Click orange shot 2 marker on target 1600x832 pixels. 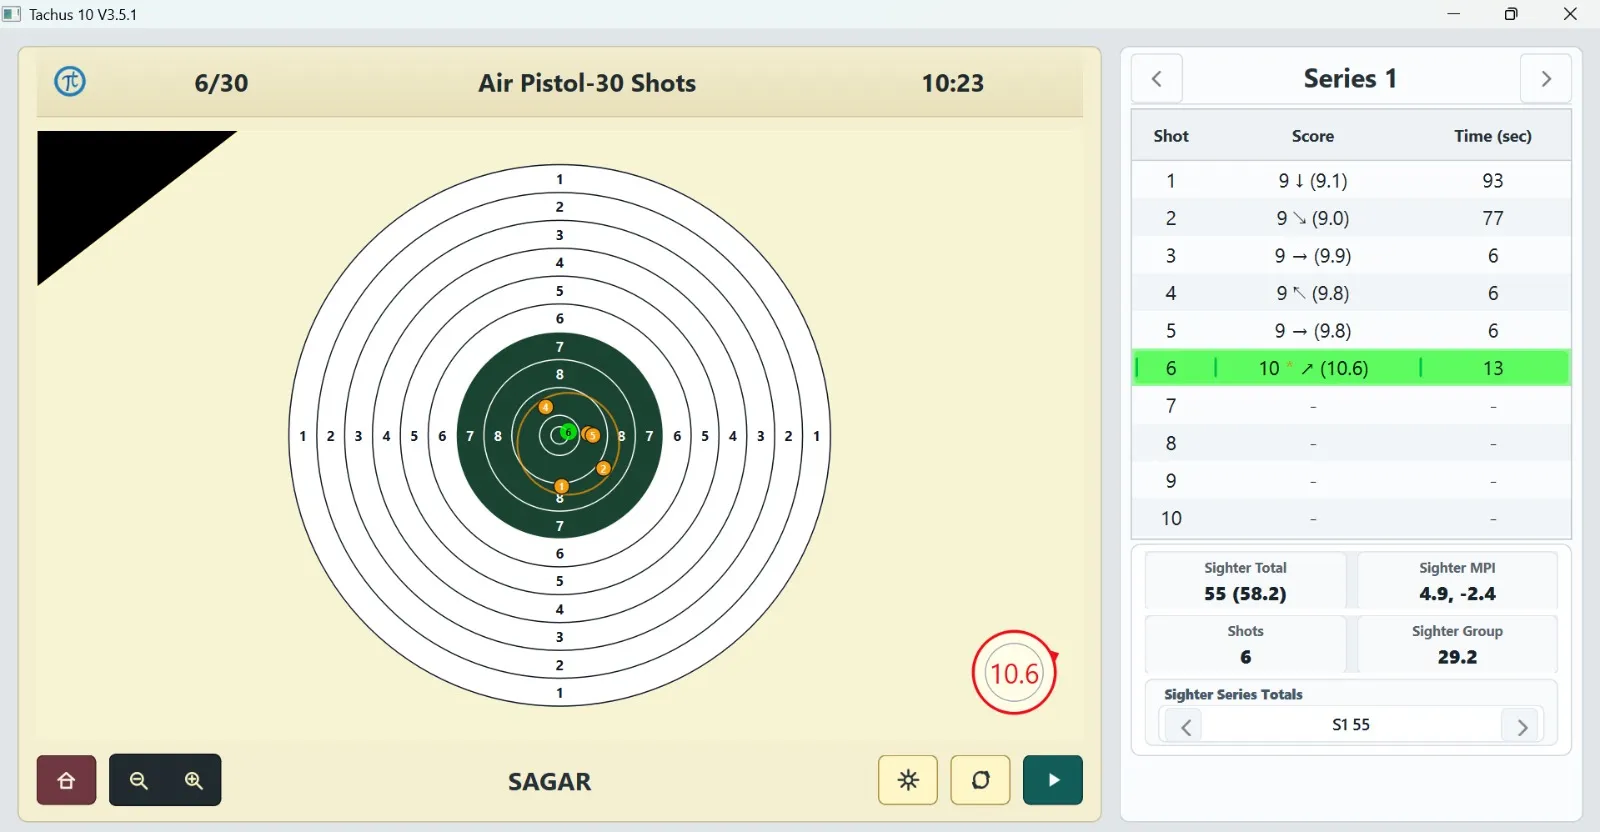click(603, 468)
